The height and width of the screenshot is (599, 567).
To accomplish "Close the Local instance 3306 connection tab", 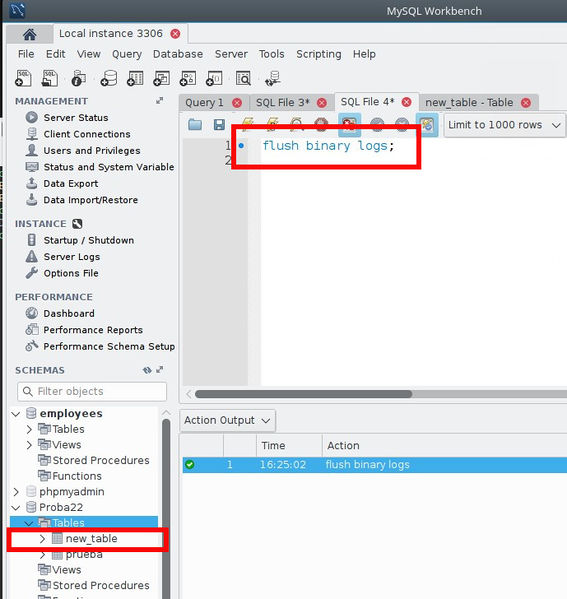I will coord(175,34).
